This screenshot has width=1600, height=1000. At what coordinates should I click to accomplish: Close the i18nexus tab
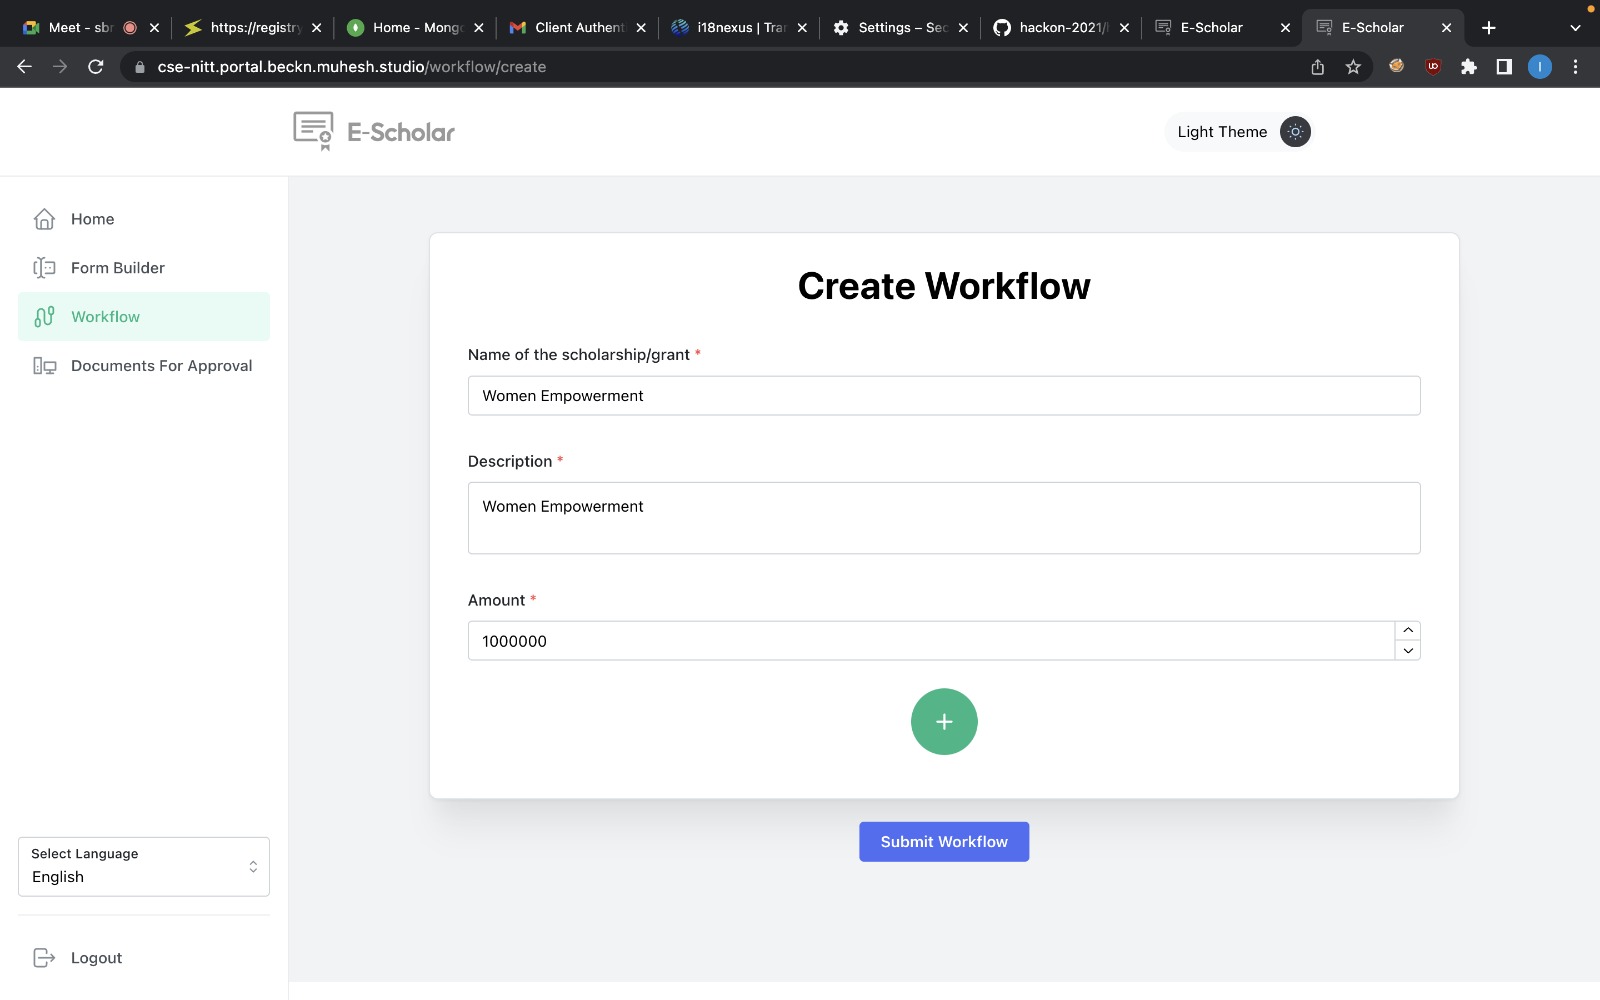coord(802,28)
